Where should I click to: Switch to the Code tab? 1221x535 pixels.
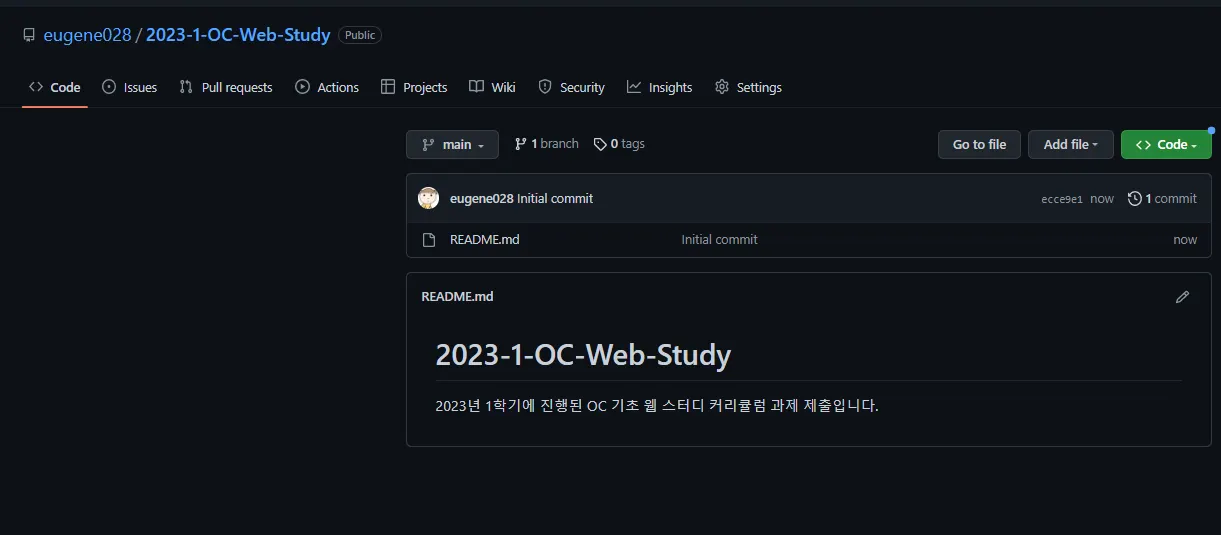pyautogui.click(x=55, y=87)
